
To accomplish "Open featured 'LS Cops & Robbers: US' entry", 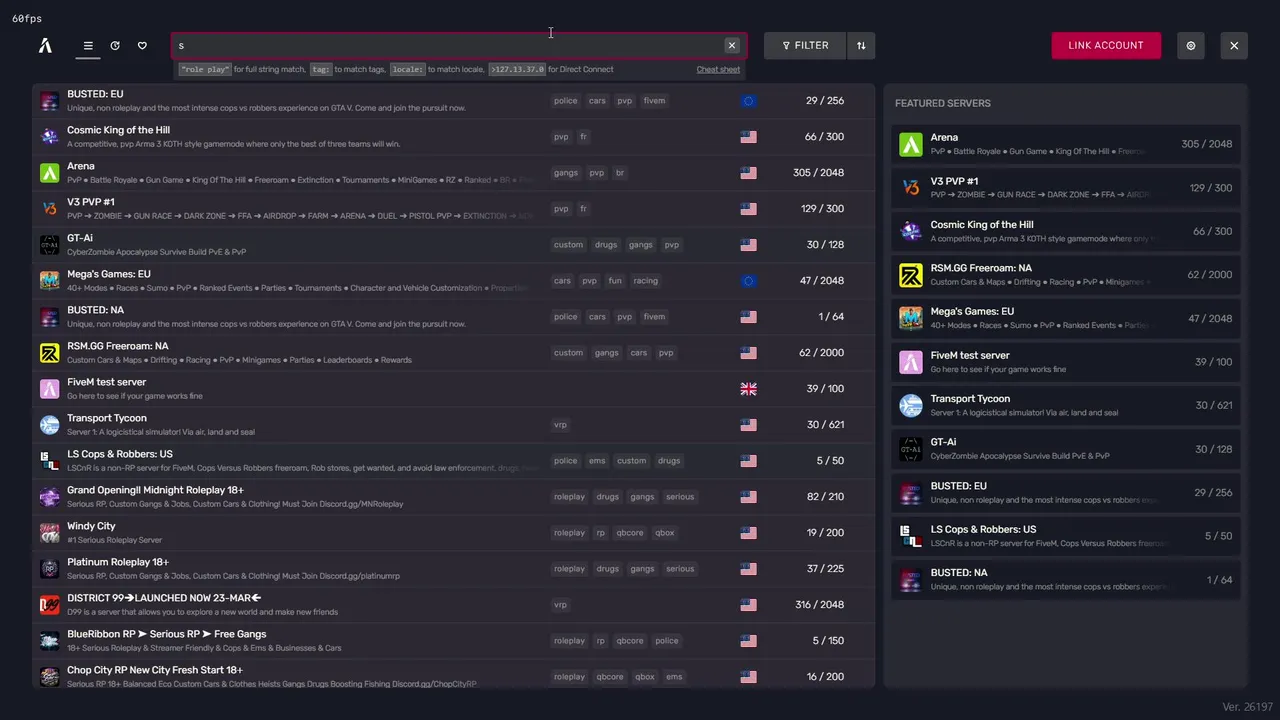I will point(1066,536).
